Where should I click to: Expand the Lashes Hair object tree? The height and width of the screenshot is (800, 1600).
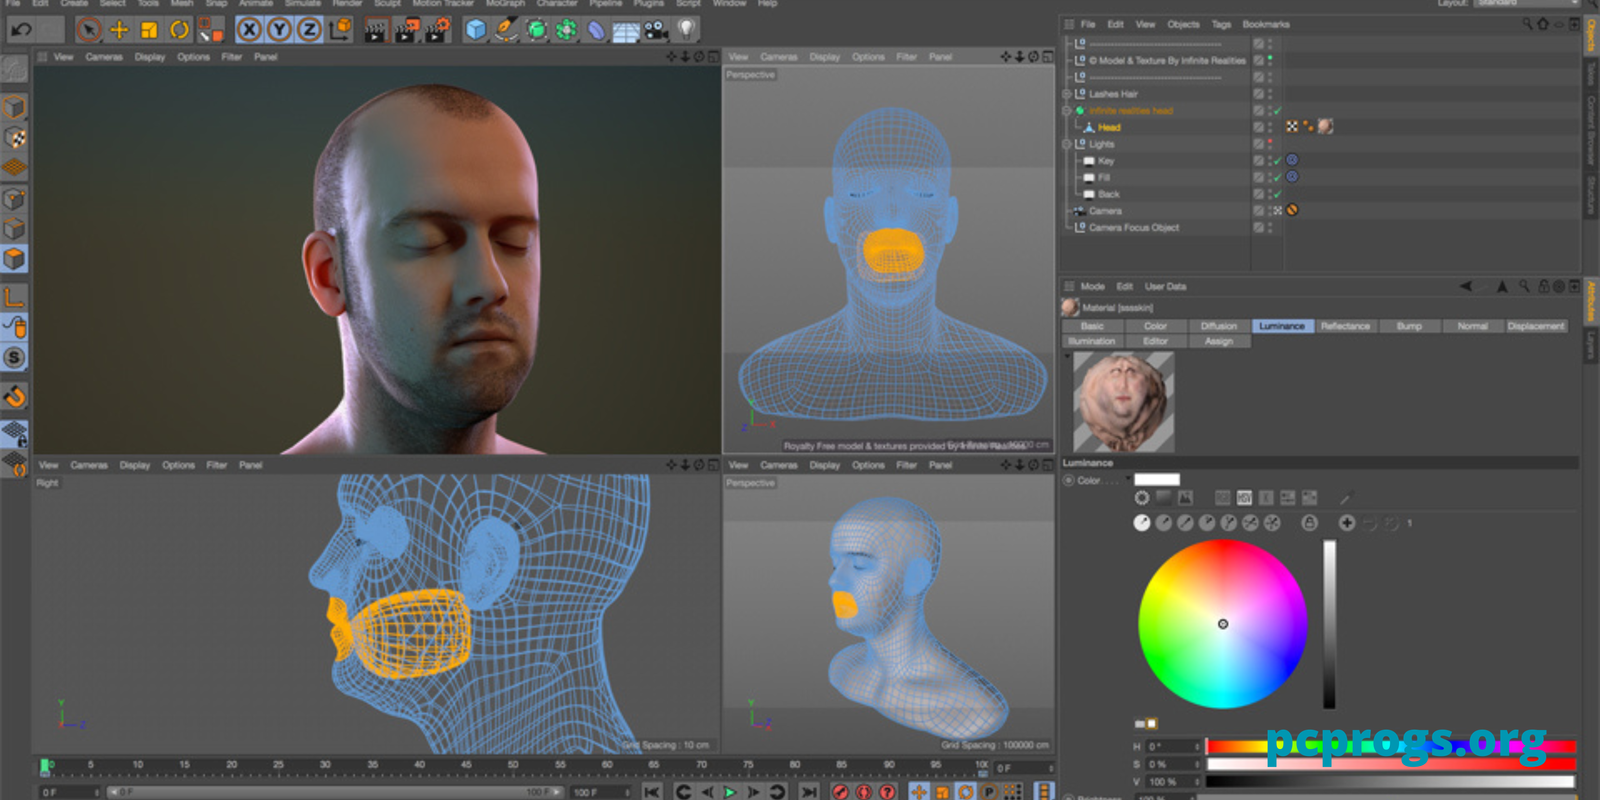1066,94
